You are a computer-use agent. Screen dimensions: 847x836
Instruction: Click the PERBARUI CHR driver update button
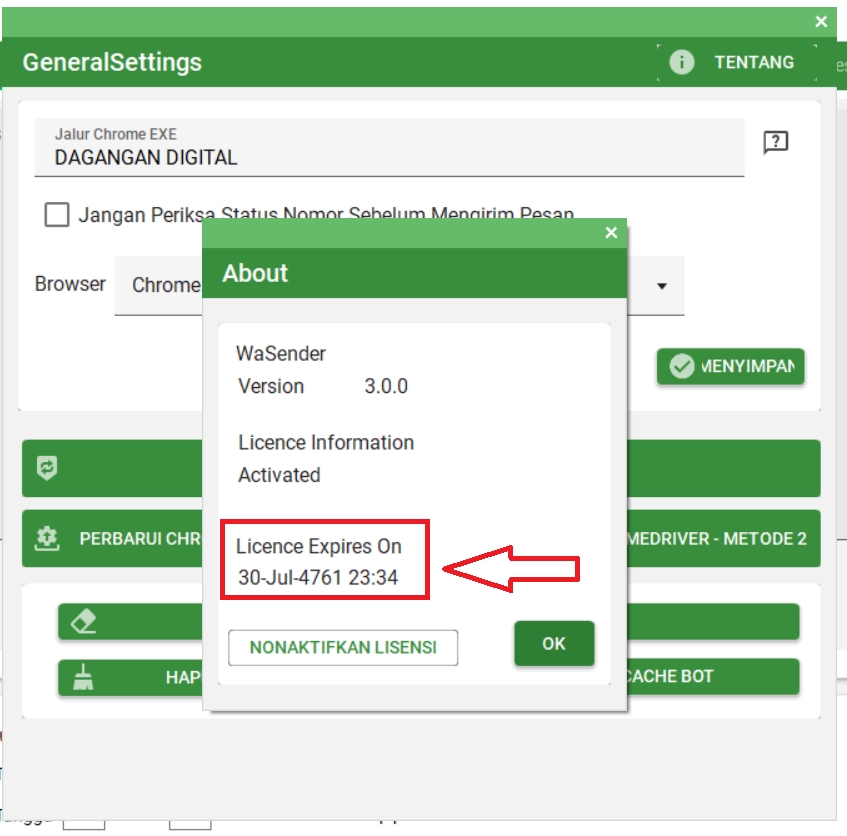(x=112, y=538)
